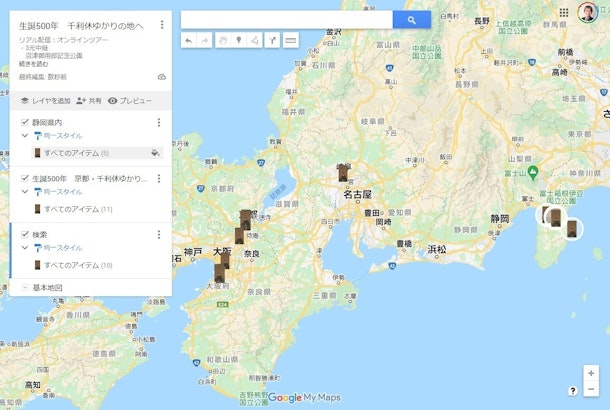The image size is (610, 410).
Task: Collapse the 検索 layer chevron
Action: tap(25, 247)
